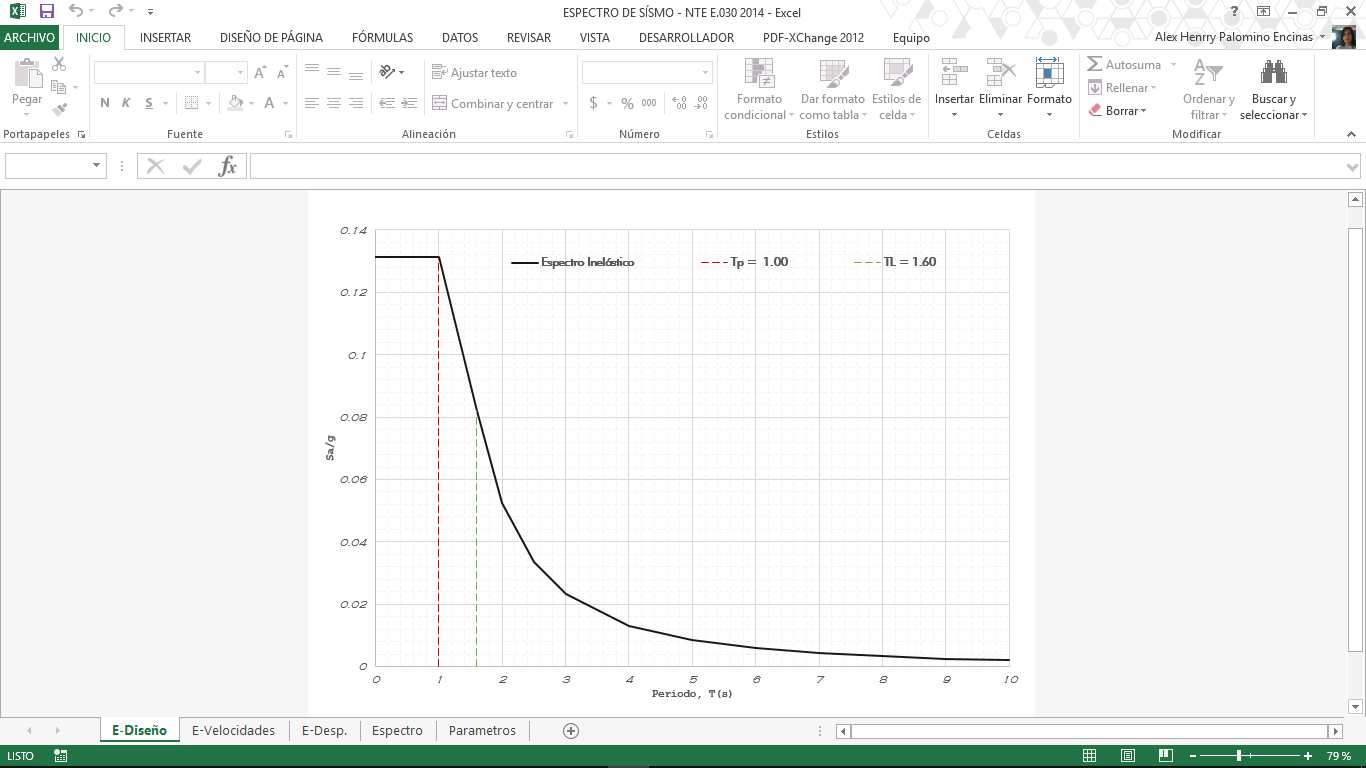Click the Autosuma button
The width and height of the screenshot is (1366, 768).
tap(1124, 65)
